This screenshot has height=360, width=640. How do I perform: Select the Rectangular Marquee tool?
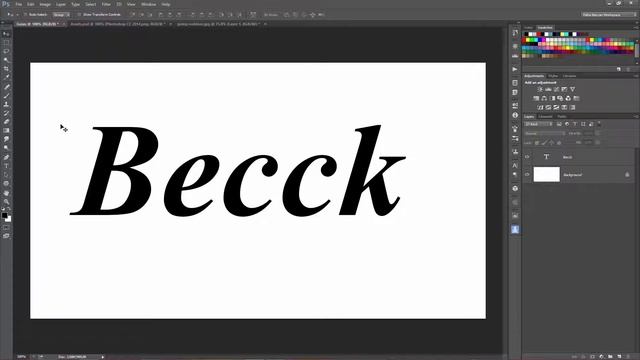click(6, 42)
